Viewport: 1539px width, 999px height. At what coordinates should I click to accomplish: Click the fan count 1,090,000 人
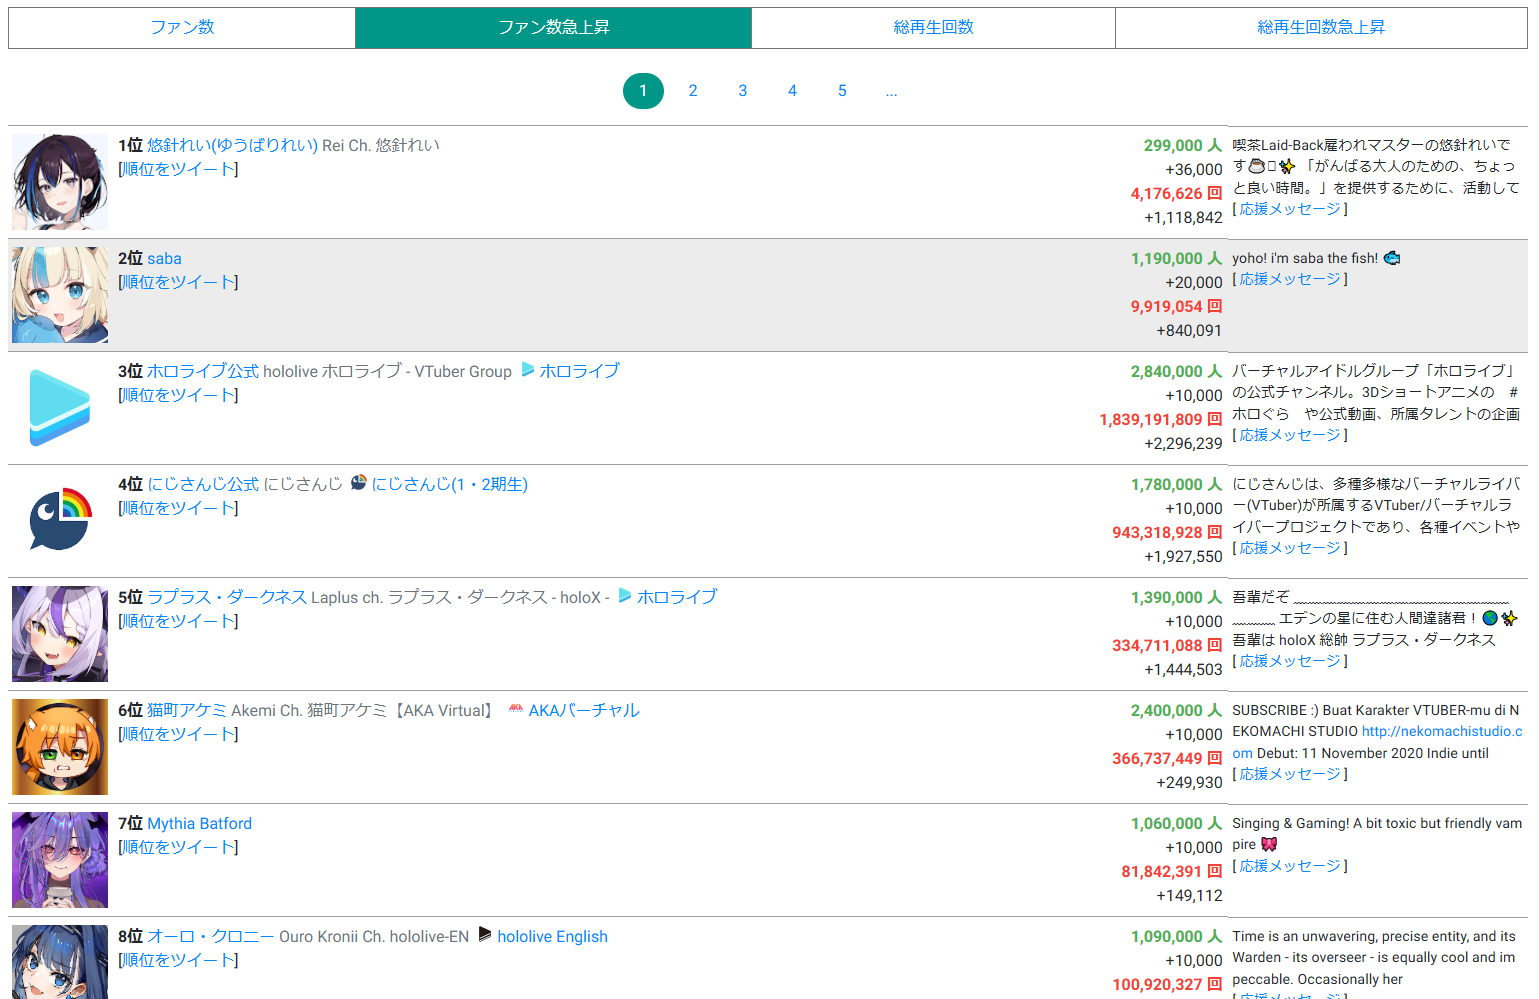click(1176, 936)
